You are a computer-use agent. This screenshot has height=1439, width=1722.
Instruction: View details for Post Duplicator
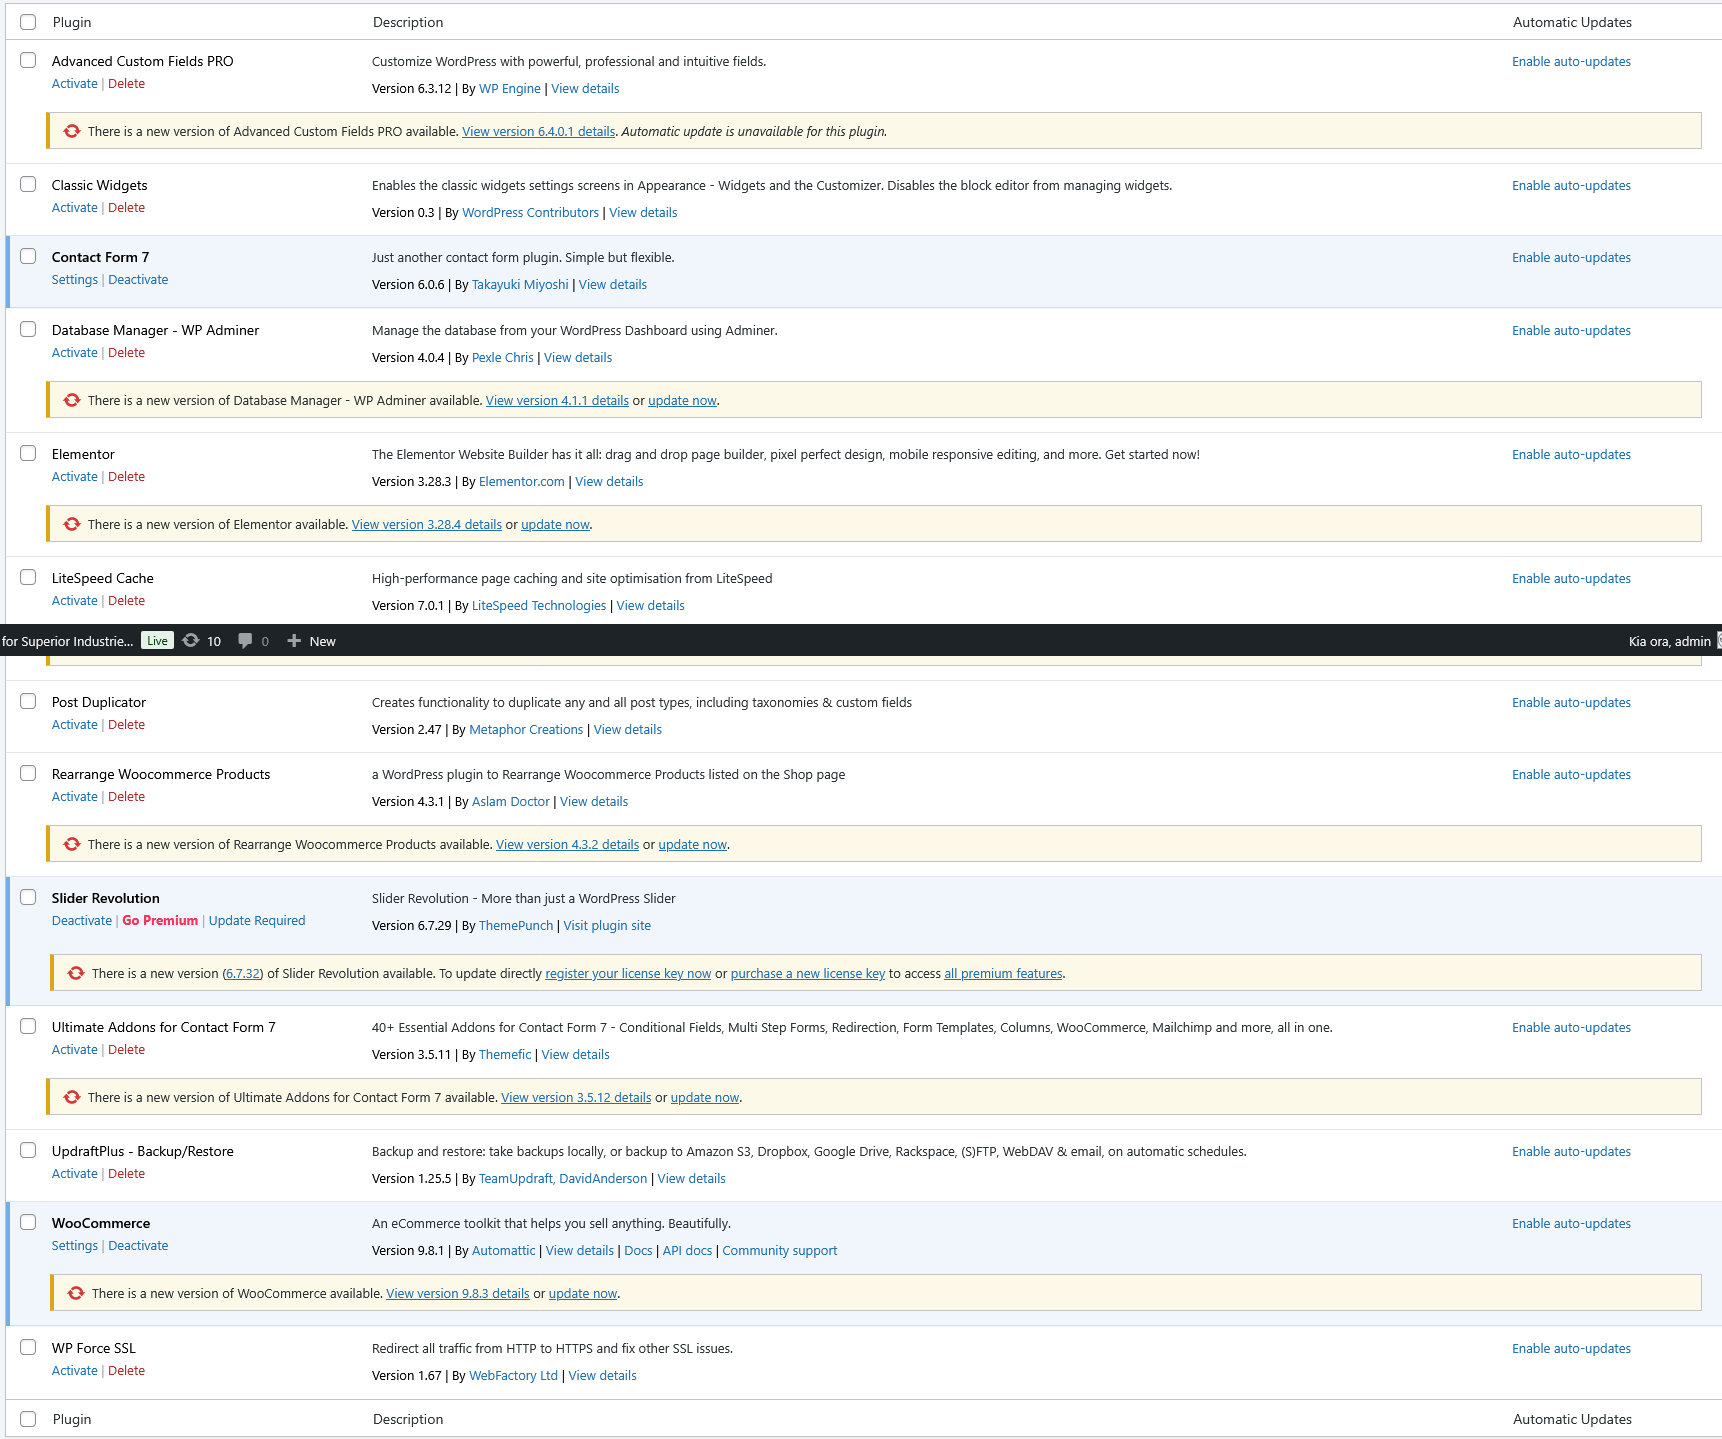click(628, 729)
